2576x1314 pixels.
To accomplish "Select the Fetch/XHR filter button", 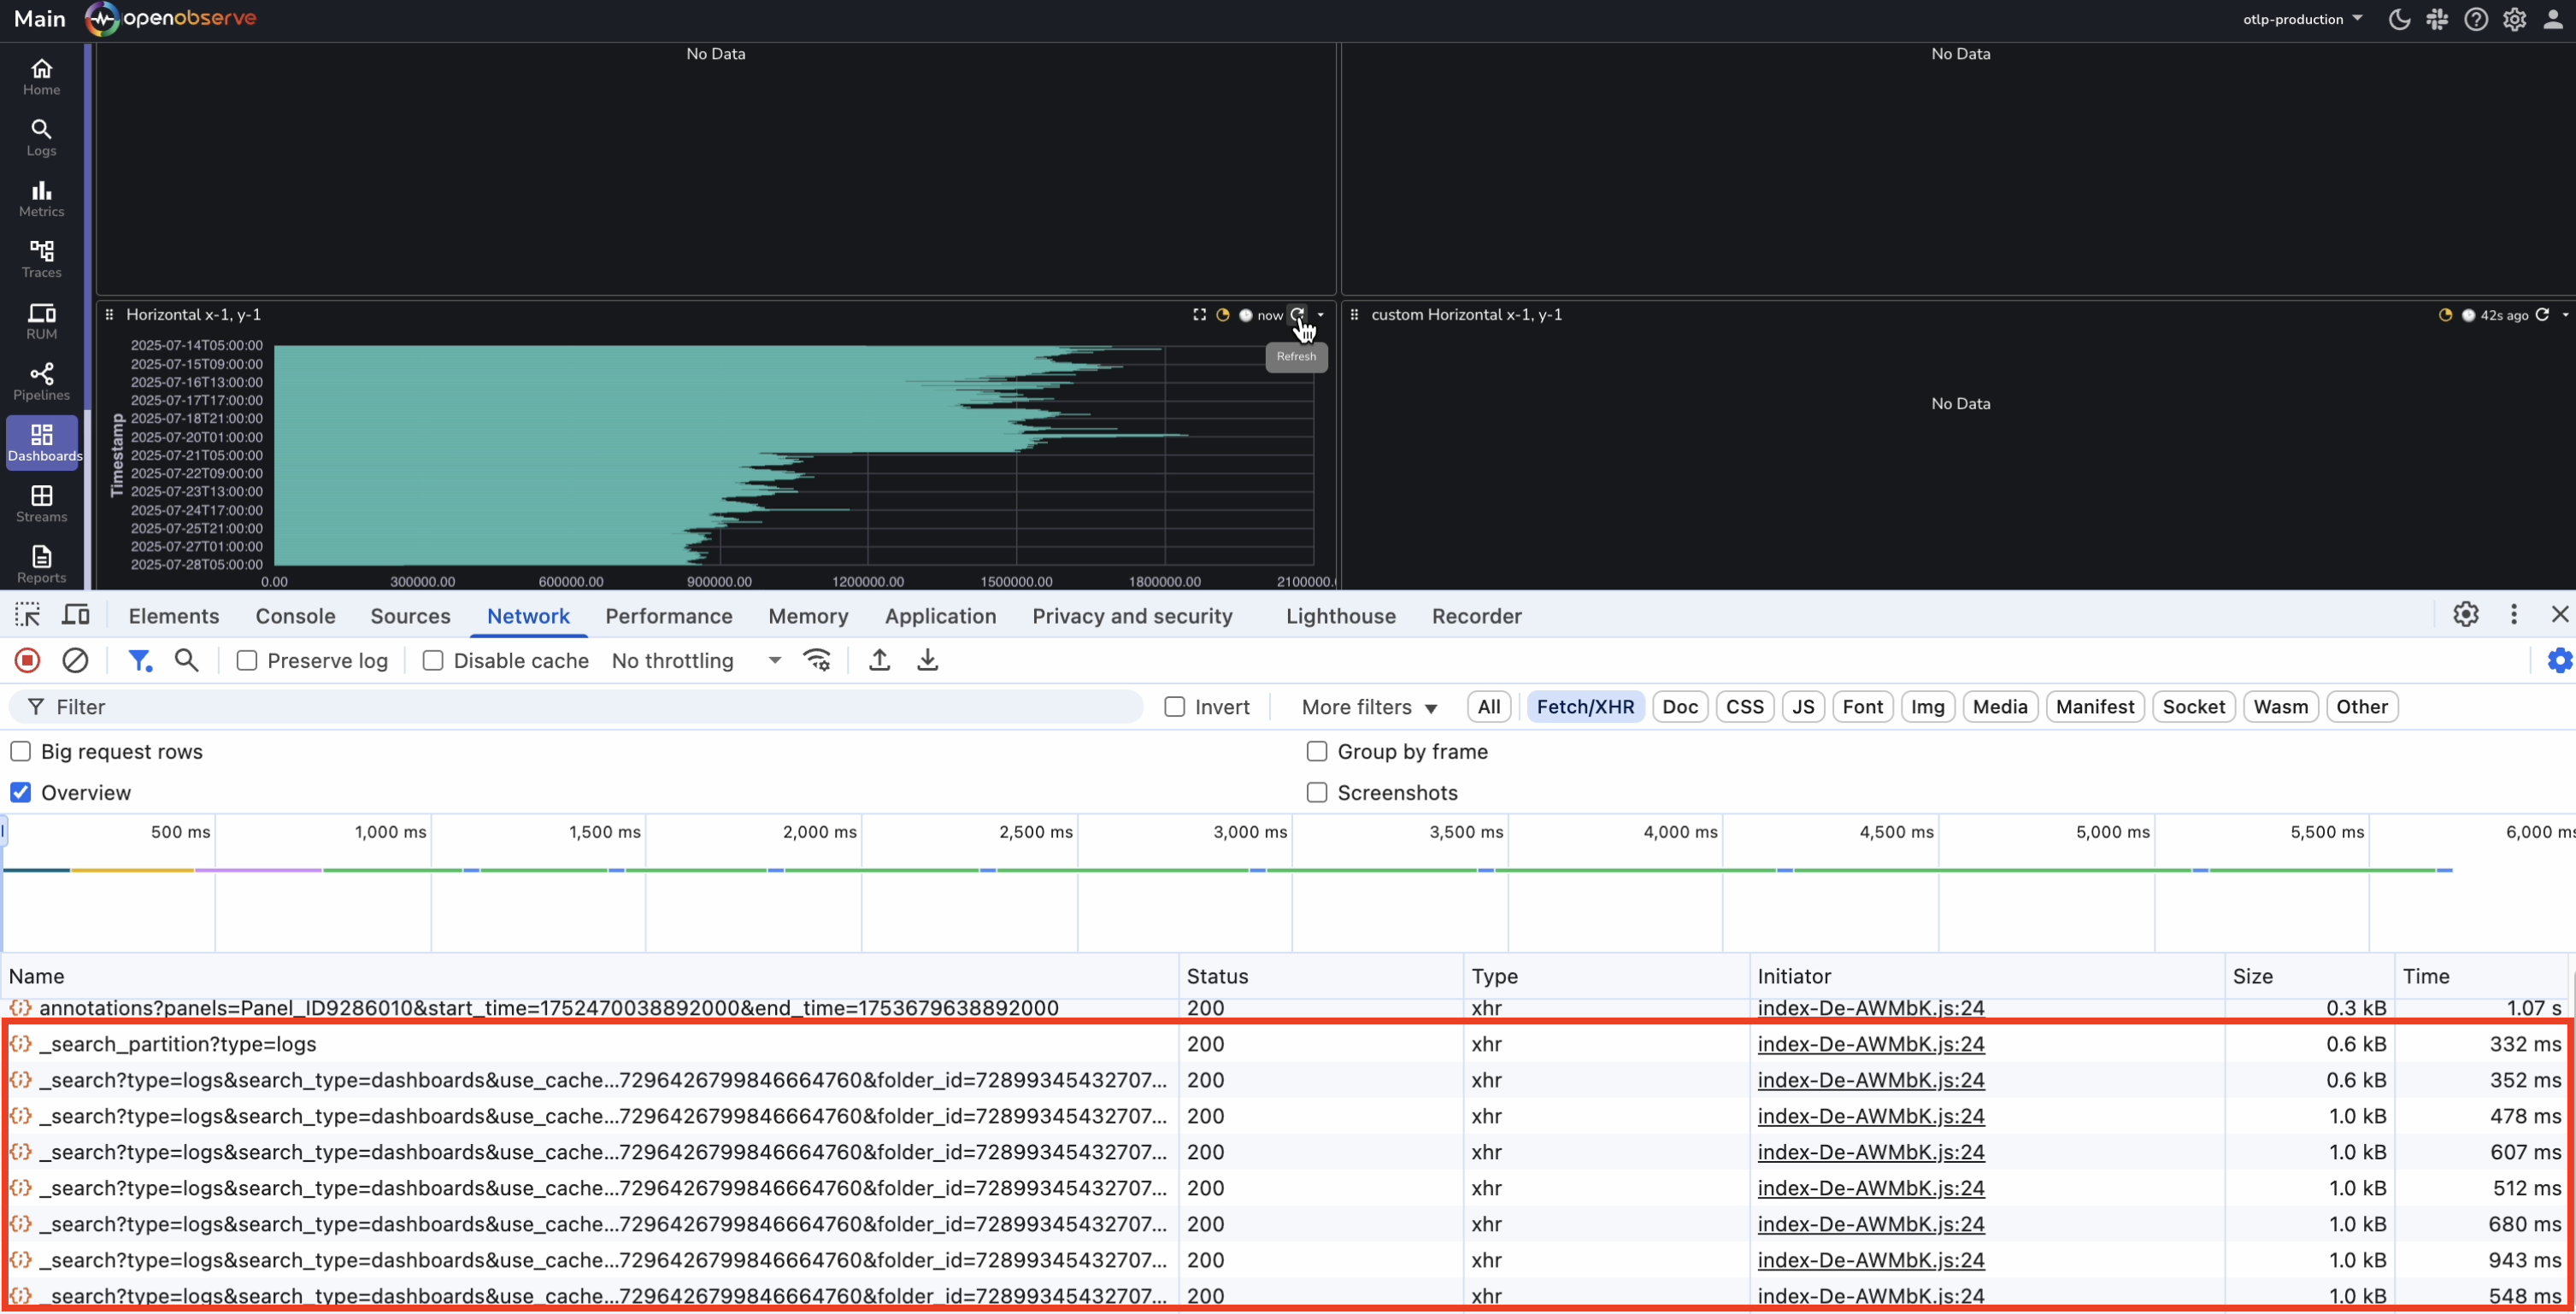I will tap(1584, 706).
